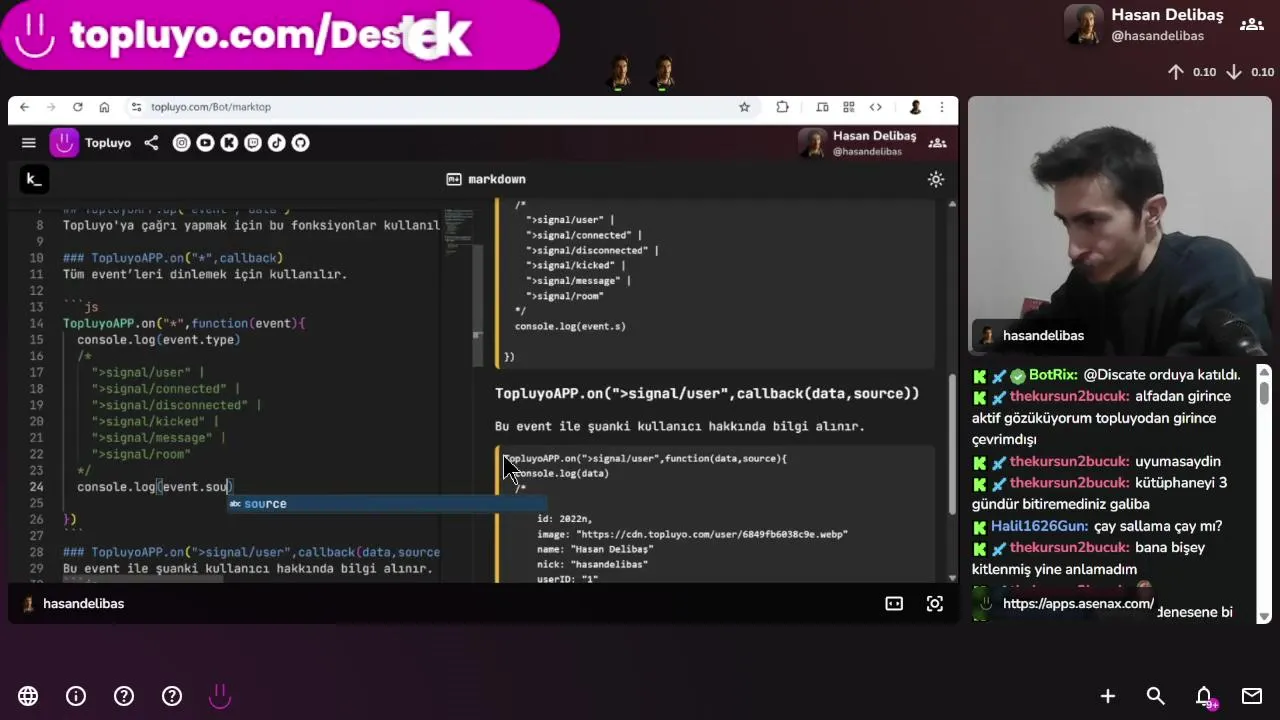The image size is (1280, 720).
Task: Open the first question mark help icon
Action: point(124,696)
